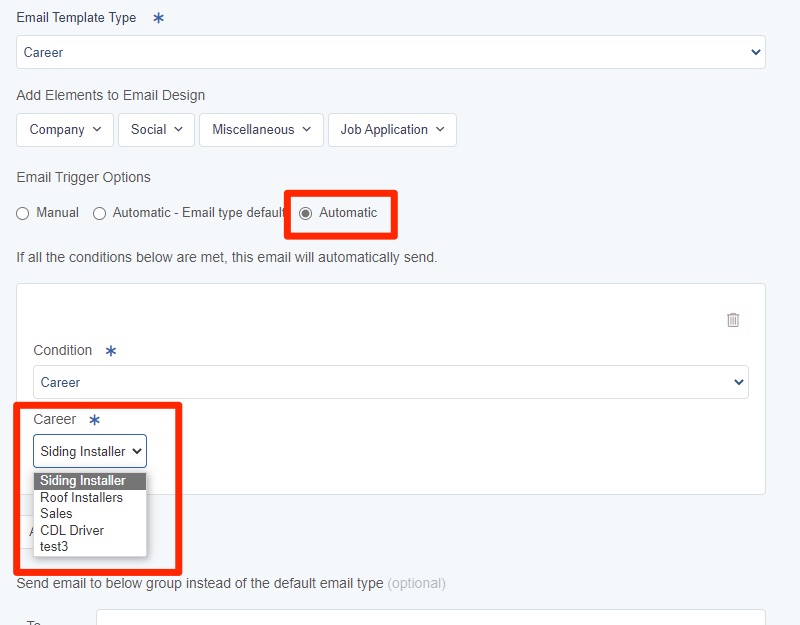This screenshot has width=800, height=625.
Task: Select test3 in the career list
Action: (54, 546)
